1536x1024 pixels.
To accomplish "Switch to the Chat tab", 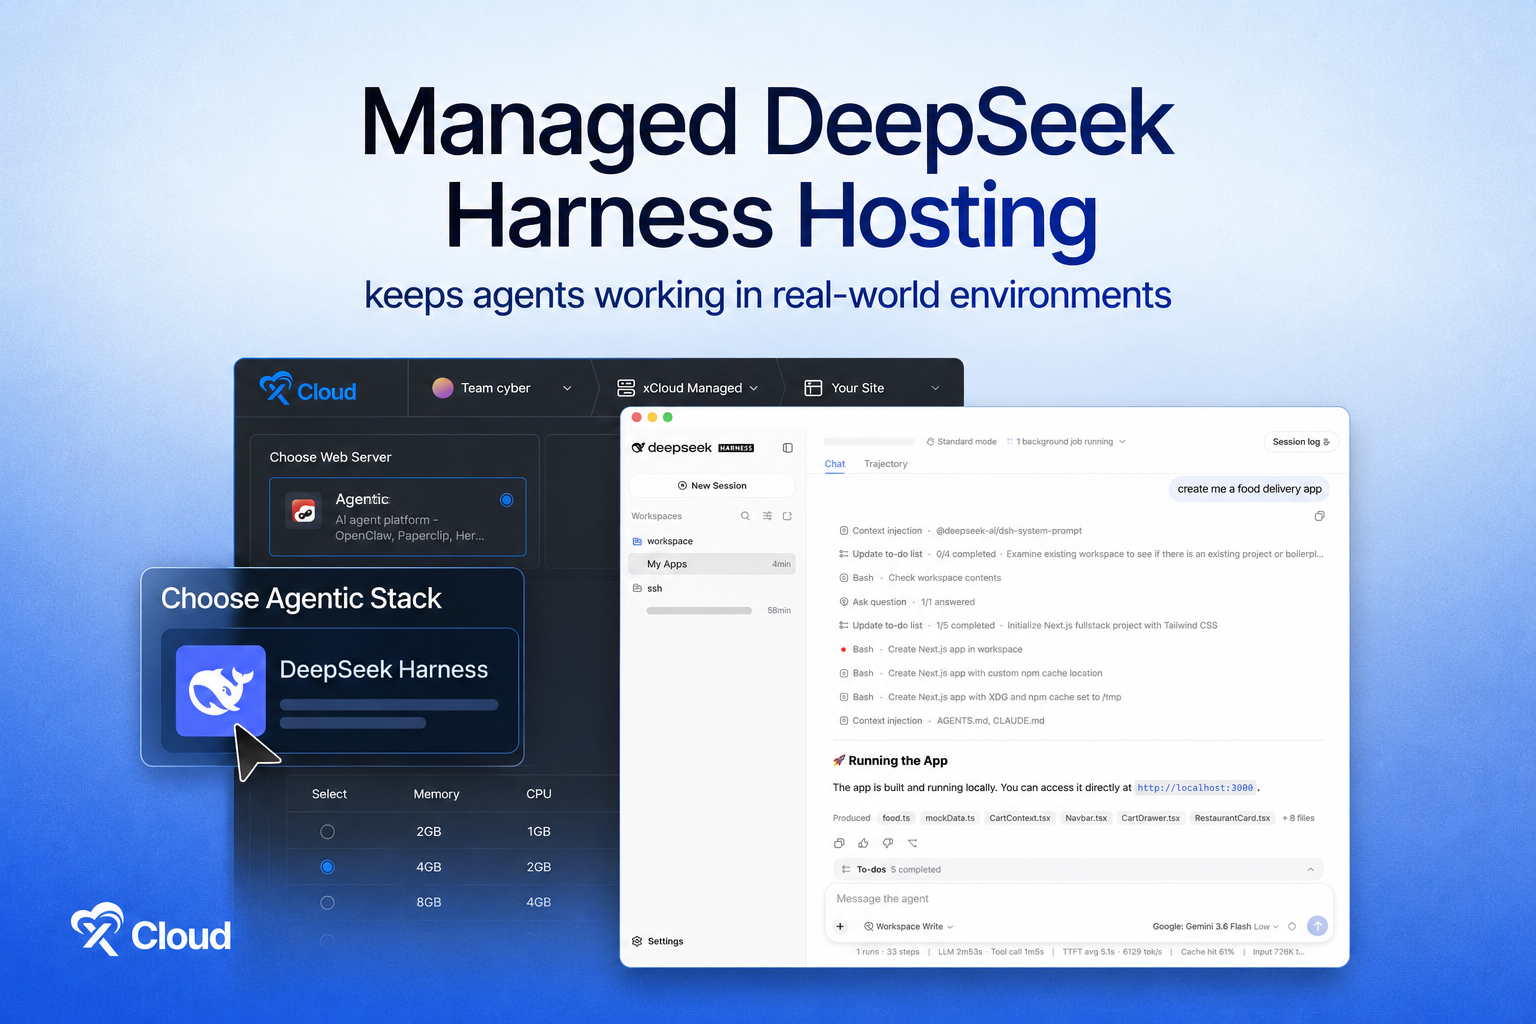I will (835, 464).
